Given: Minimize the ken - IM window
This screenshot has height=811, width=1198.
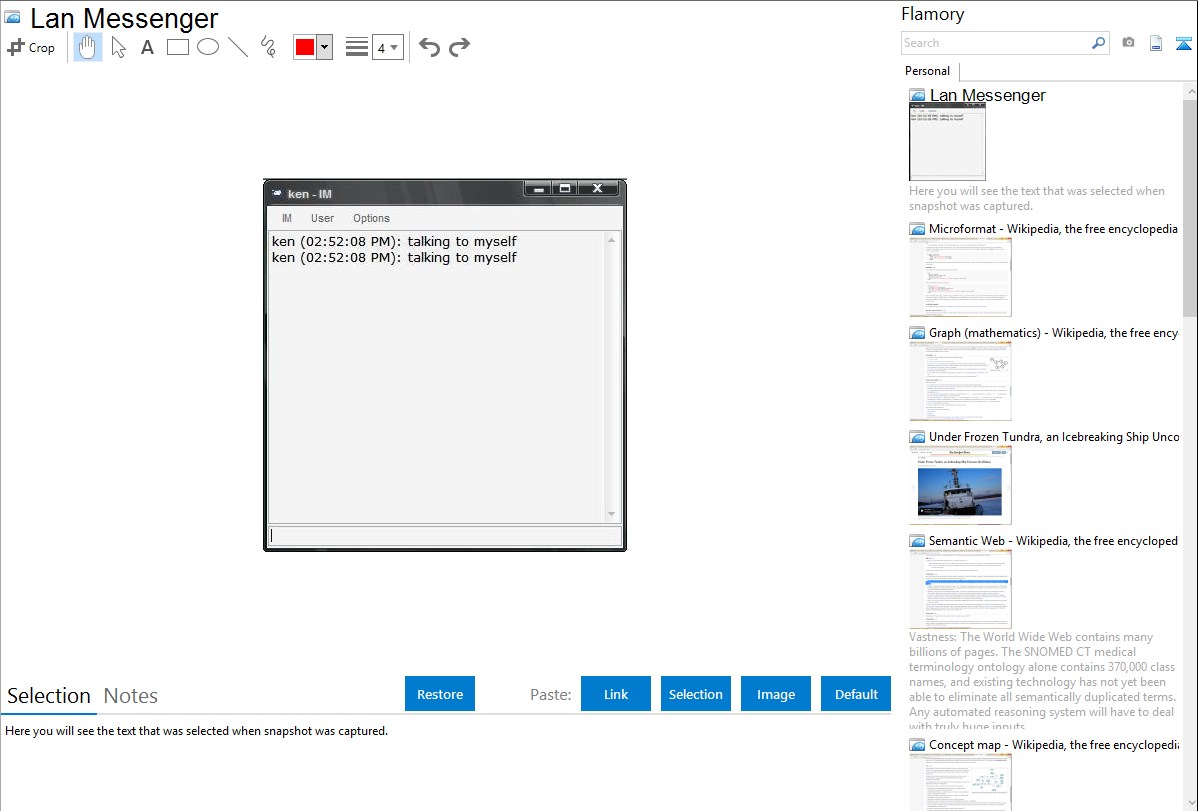Looking at the screenshot, I should (x=539, y=189).
